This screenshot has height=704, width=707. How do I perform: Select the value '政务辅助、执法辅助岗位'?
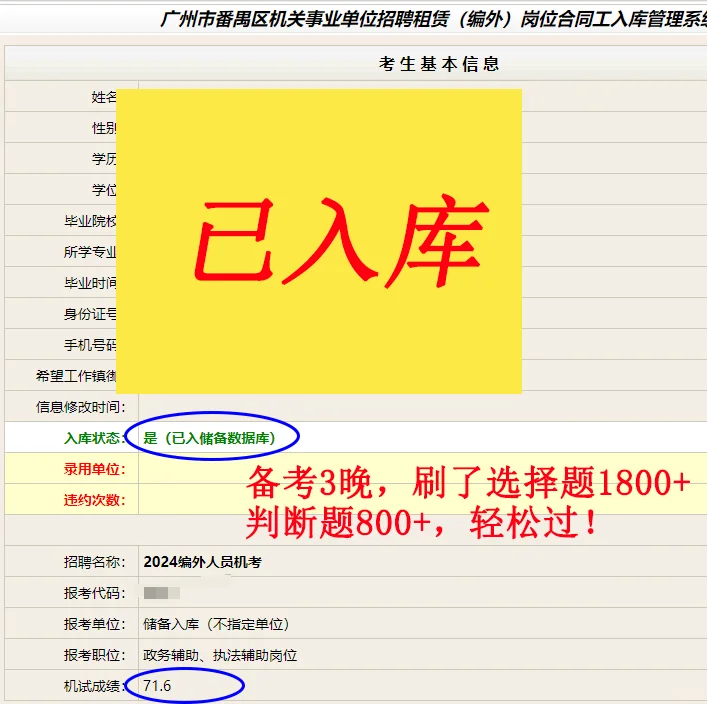click(x=220, y=655)
